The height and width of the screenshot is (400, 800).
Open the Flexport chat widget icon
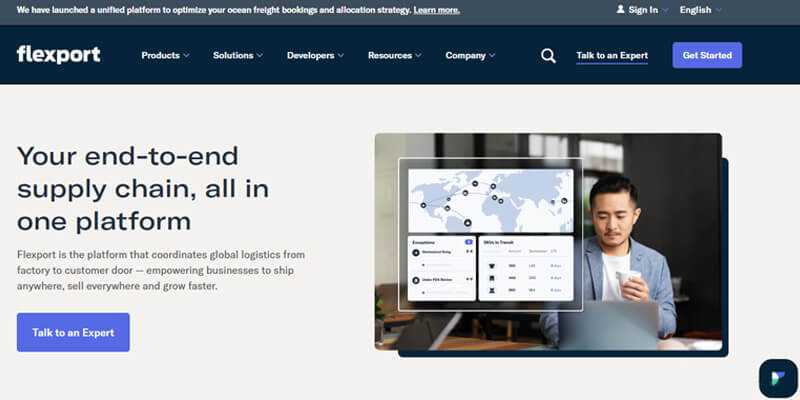tap(779, 379)
